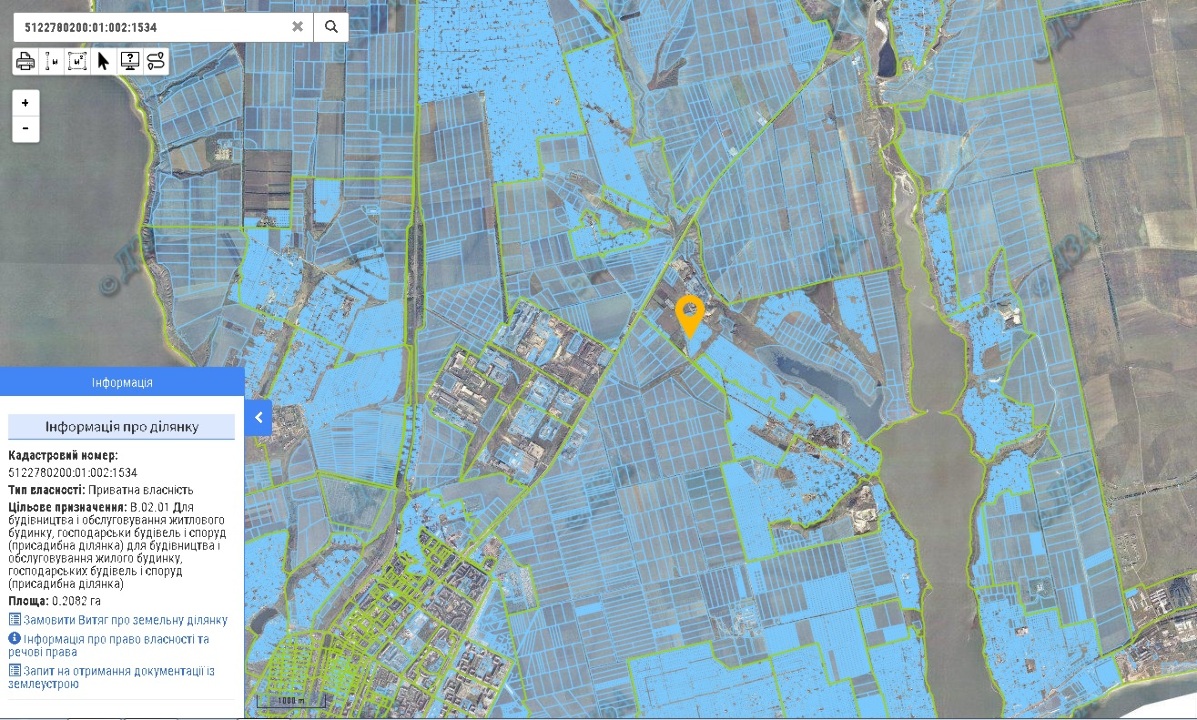
Task: Click the map scale bar
Action: click(290, 701)
